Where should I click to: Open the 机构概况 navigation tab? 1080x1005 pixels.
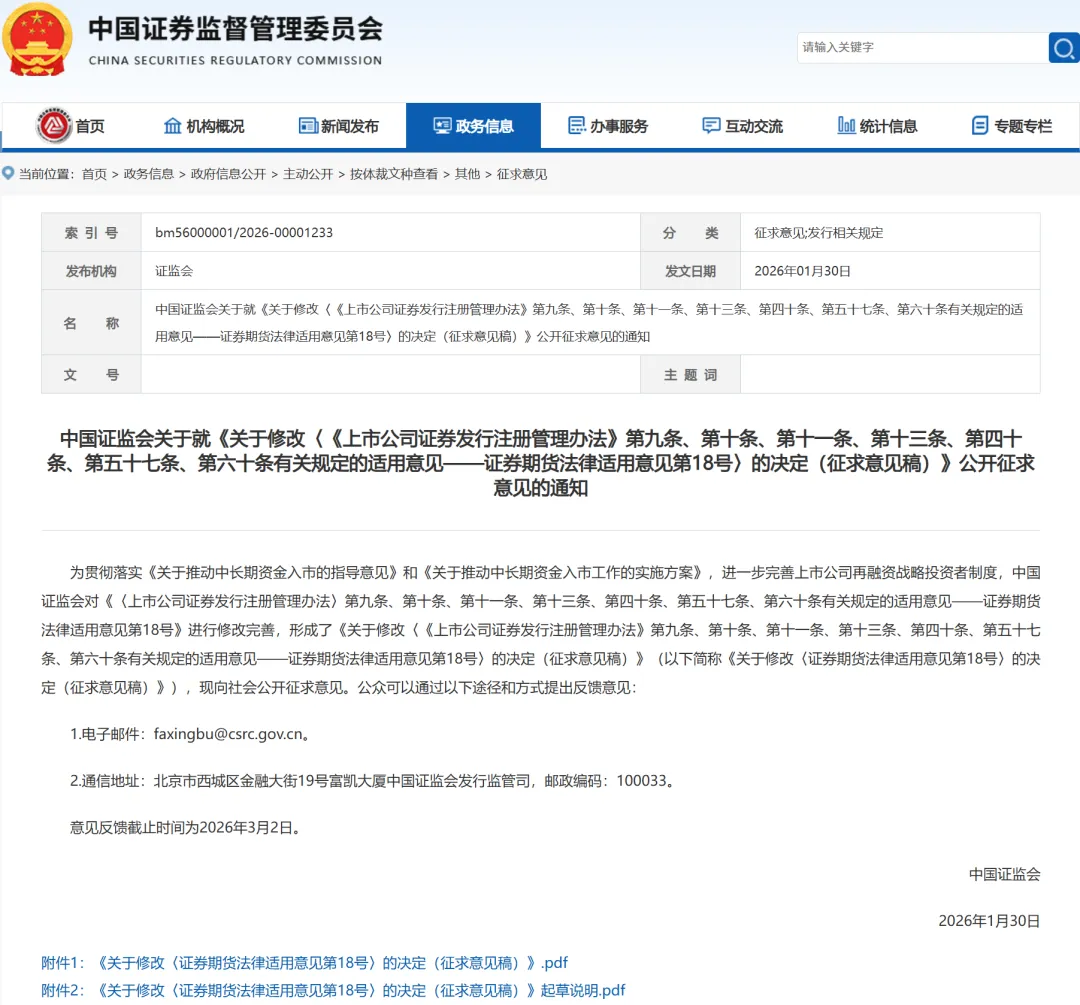[x=204, y=126]
